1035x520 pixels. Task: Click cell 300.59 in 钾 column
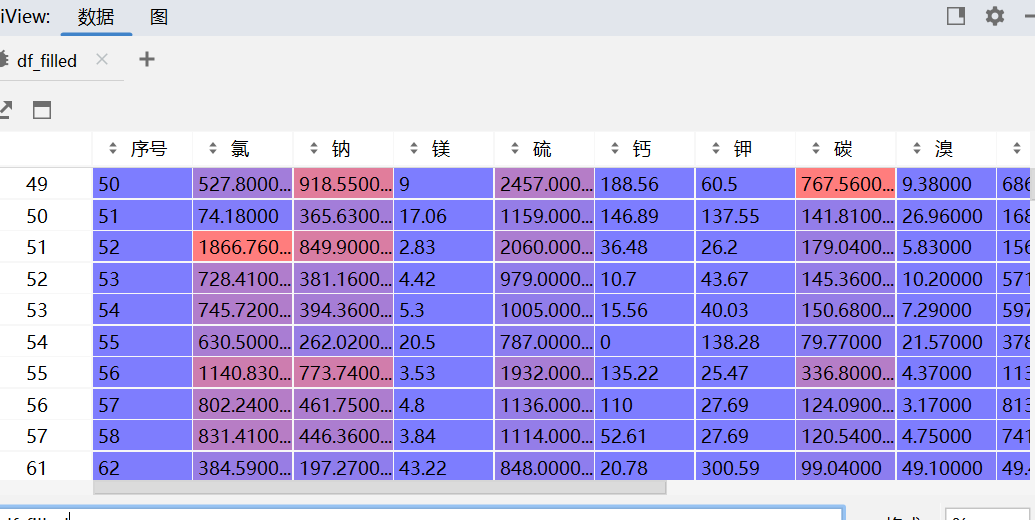(x=745, y=468)
